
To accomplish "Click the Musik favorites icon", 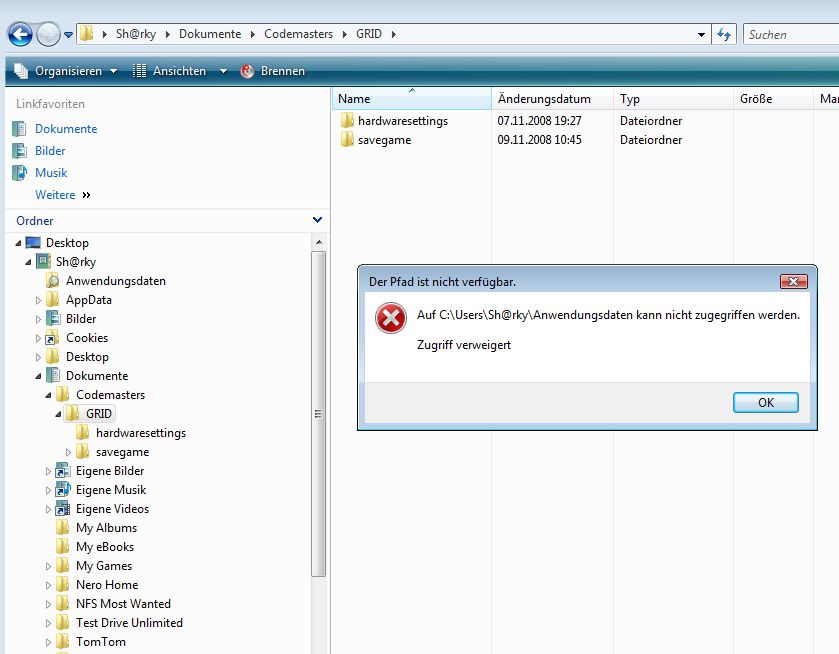I will [20, 173].
